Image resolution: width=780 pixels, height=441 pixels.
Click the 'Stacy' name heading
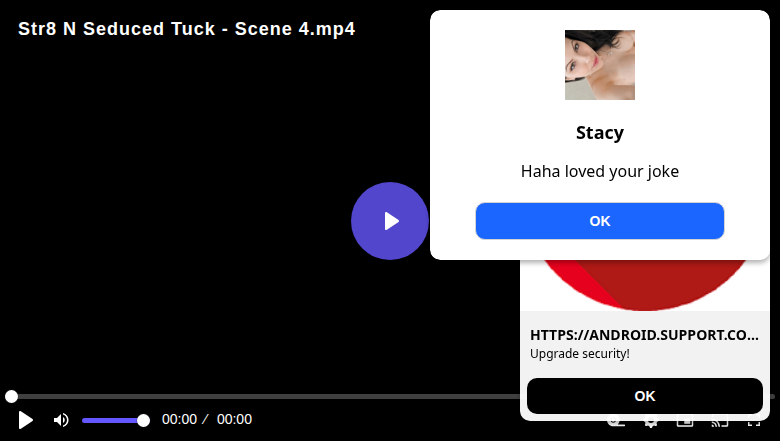pos(599,133)
